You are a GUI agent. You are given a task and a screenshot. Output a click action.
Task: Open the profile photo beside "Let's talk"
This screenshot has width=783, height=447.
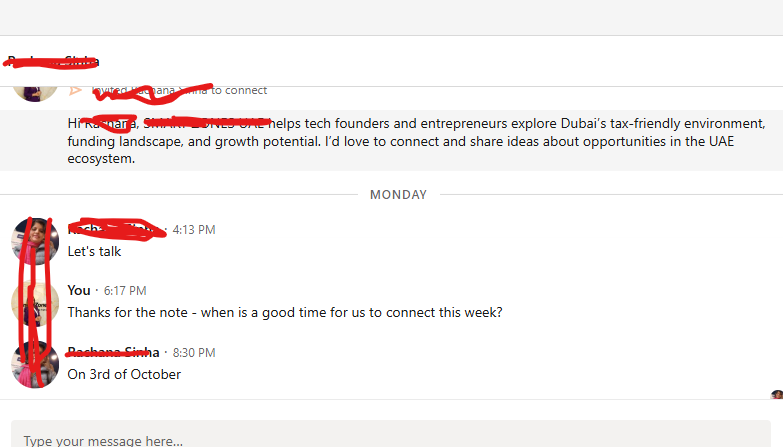point(35,241)
